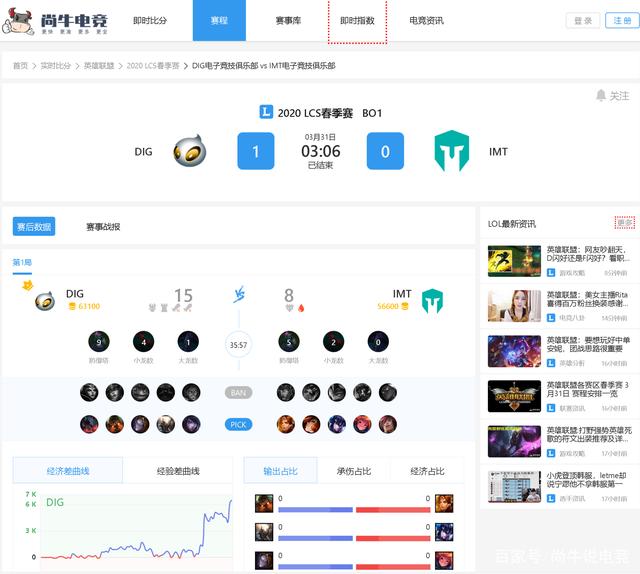This screenshot has width=640, height=574.
Task: Select the 赛后数据 tab
Action: click(x=34, y=227)
